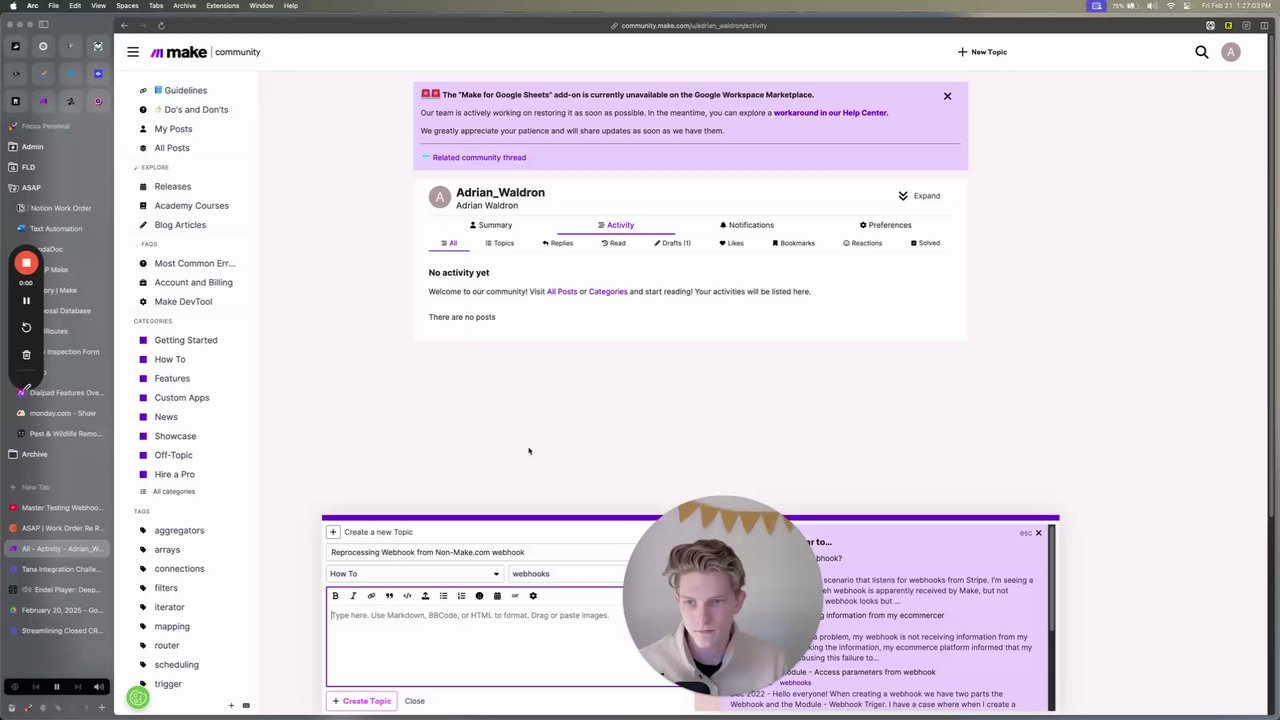Open the router tag in sidebar
1280x720 pixels.
click(x=167, y=646)
